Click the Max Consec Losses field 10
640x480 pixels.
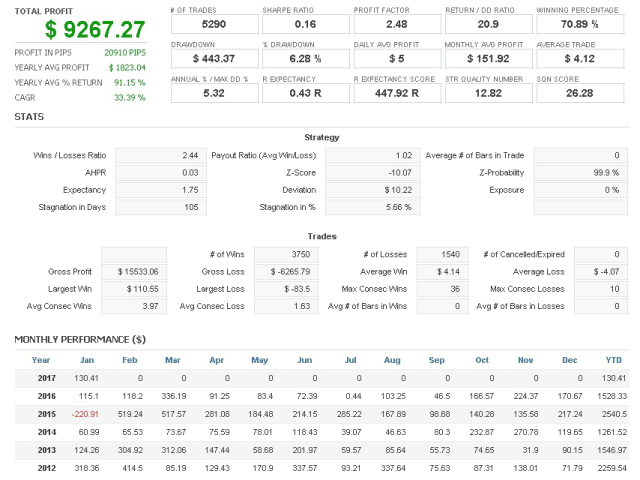tap(601, 289)
